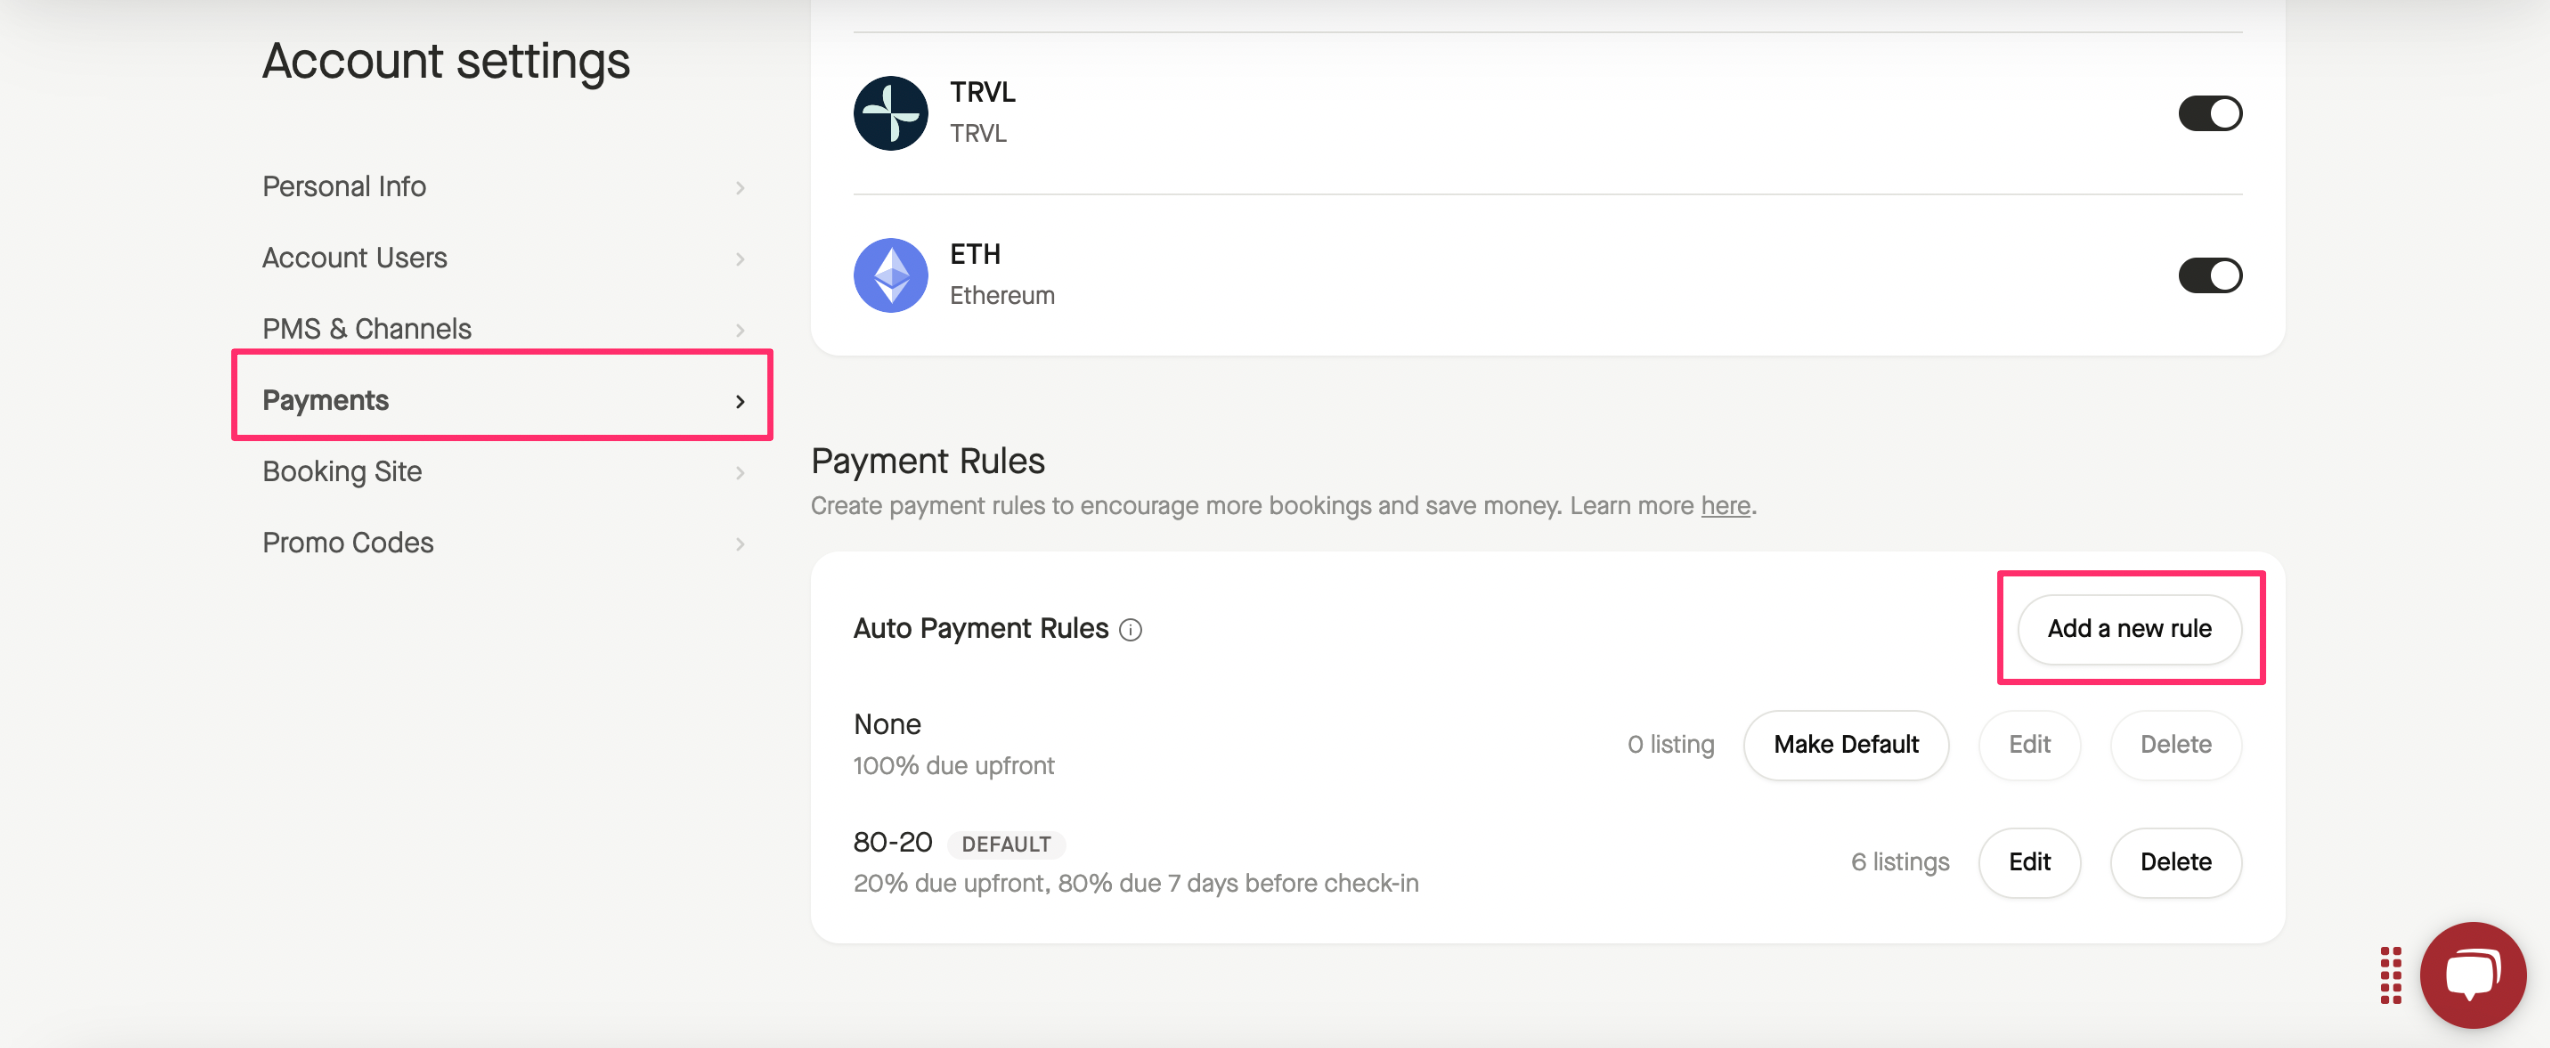The image size is (2550, 1048).
Task: Select the Payments menu item
Action: point(326,400)
